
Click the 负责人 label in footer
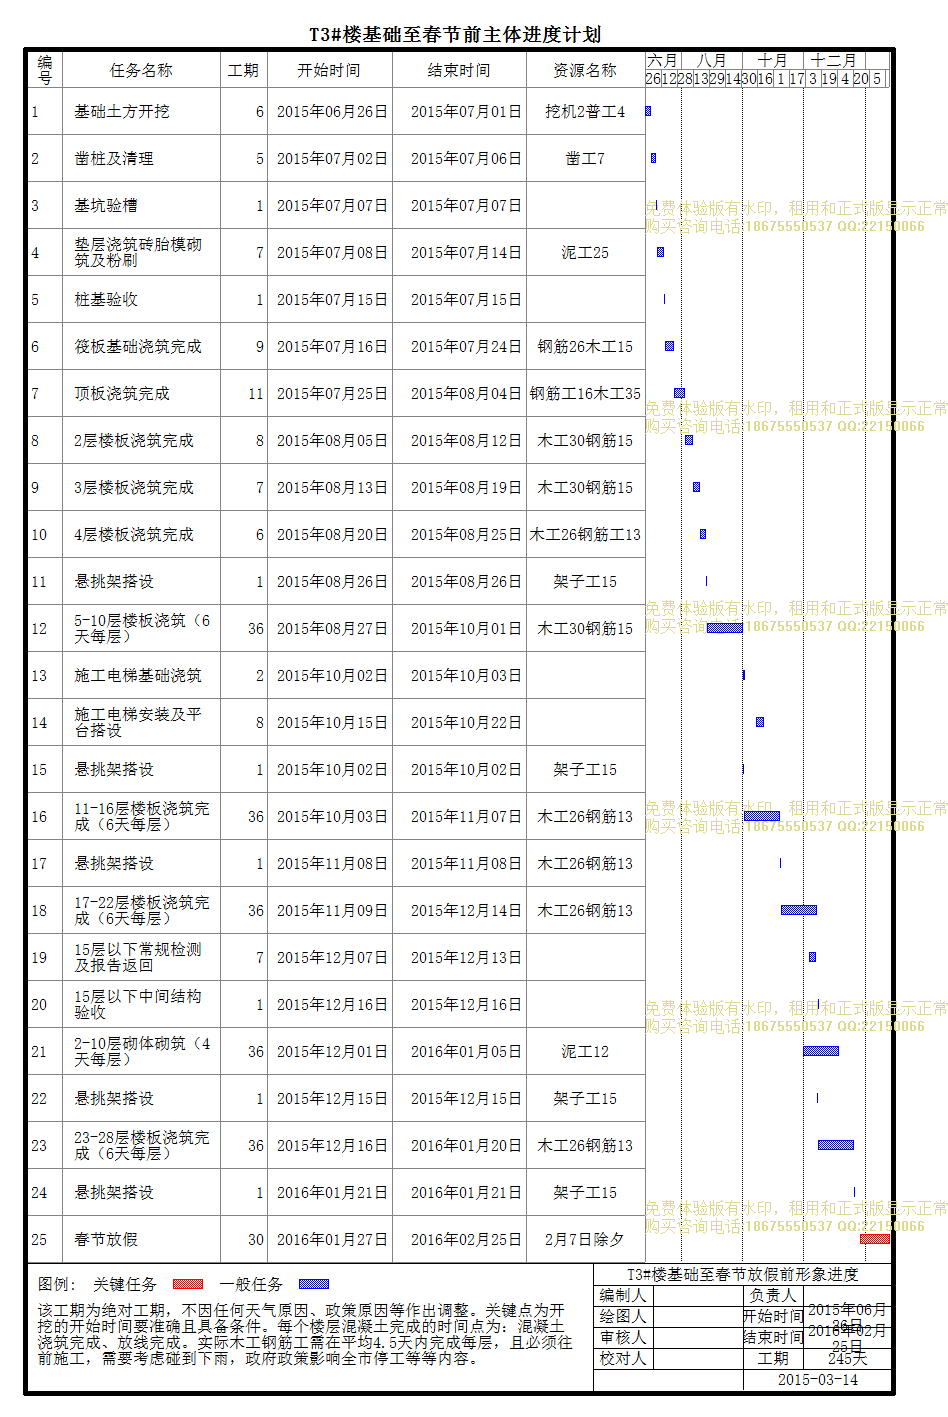(x=774, y=1295)
